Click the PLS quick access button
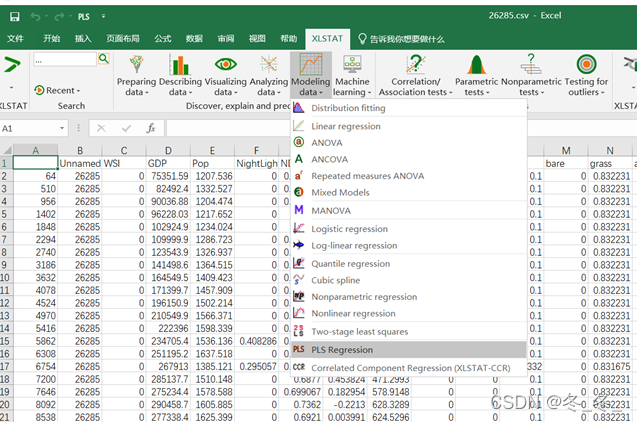Viewport: 637px width, 422px height. point(84,17)
